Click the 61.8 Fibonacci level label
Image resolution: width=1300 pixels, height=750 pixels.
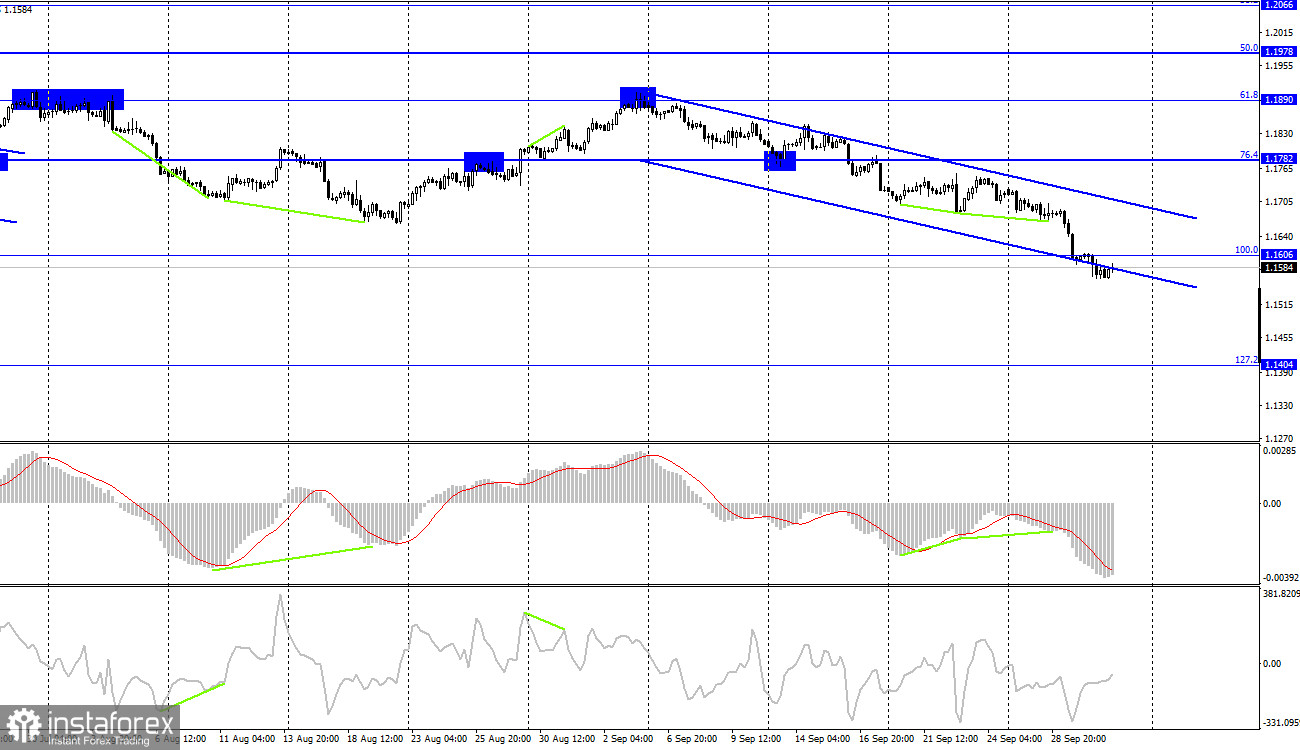click(1248, 95)
